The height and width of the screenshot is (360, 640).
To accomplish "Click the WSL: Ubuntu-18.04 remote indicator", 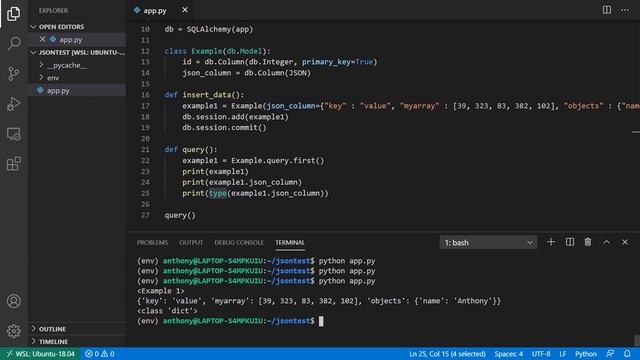I will 40,354.
